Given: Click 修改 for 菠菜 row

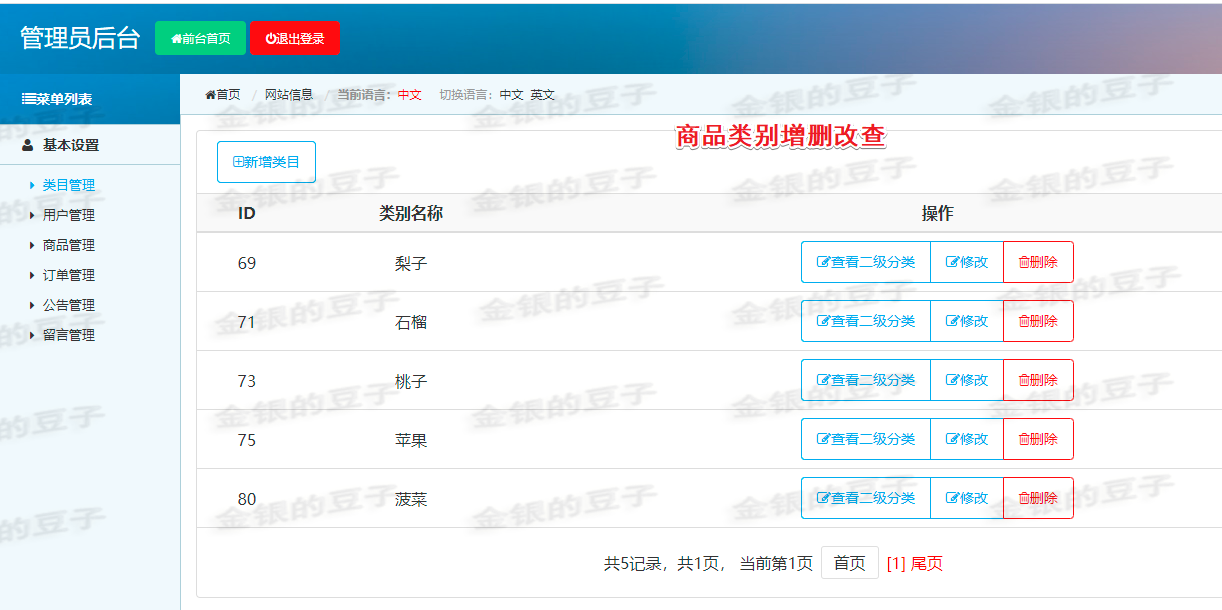Looking at the screenshot, I should [x=967, y=498].
